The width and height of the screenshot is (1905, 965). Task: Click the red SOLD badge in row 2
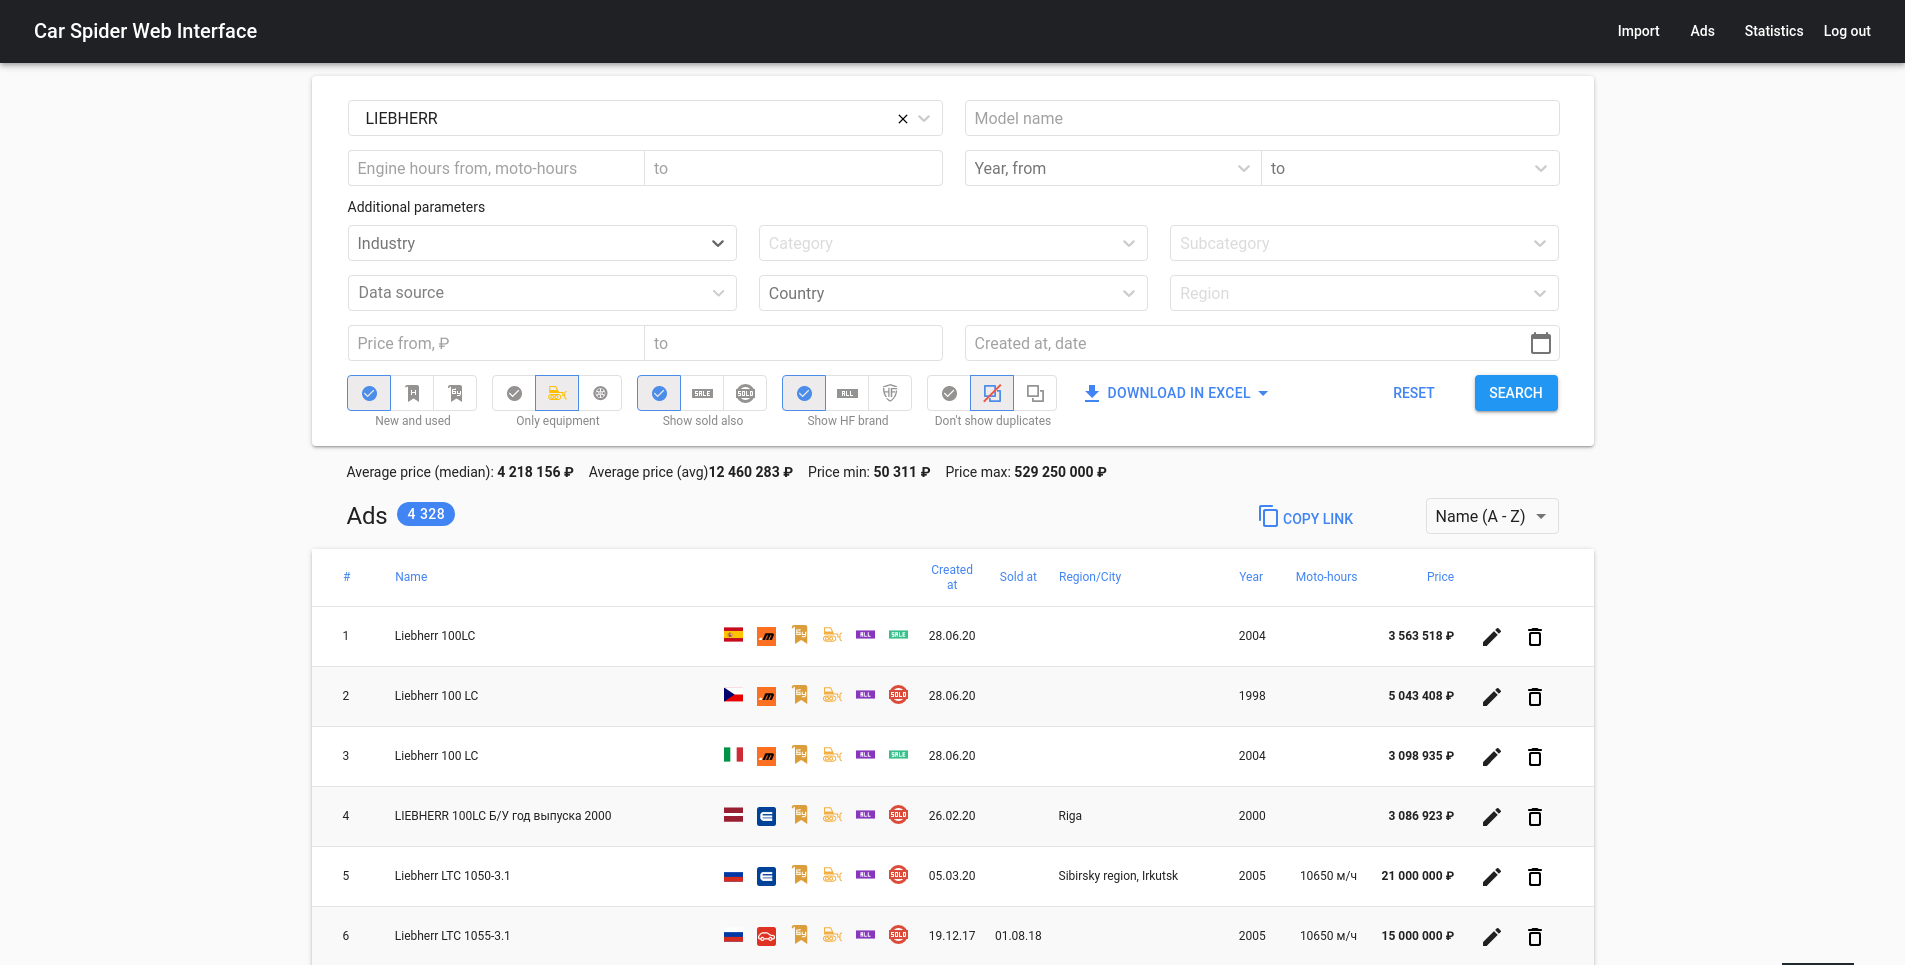point(898,695)
